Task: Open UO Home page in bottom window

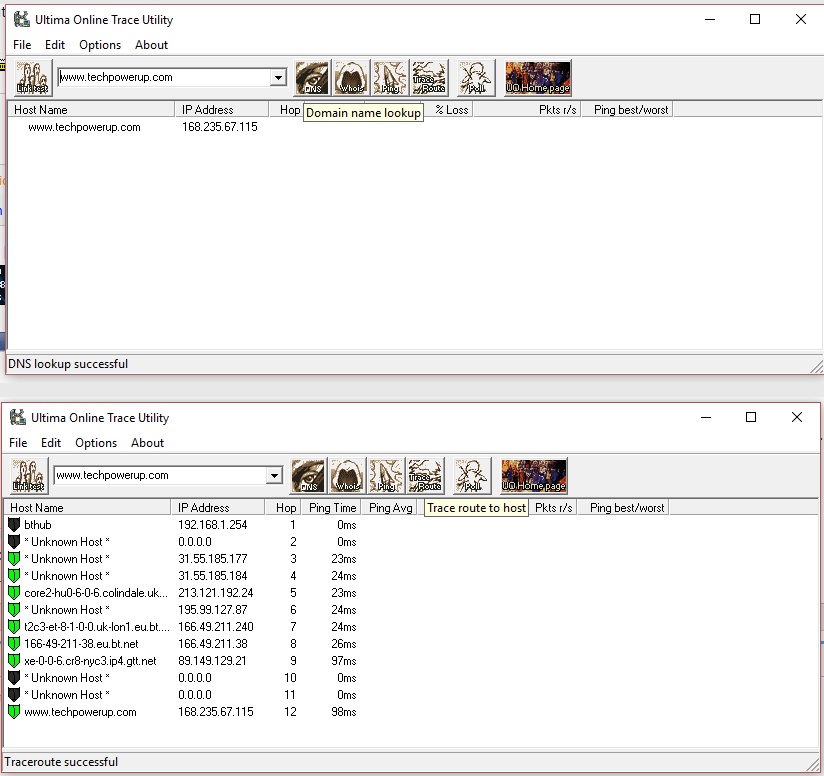Action: [x=534, y=476]
